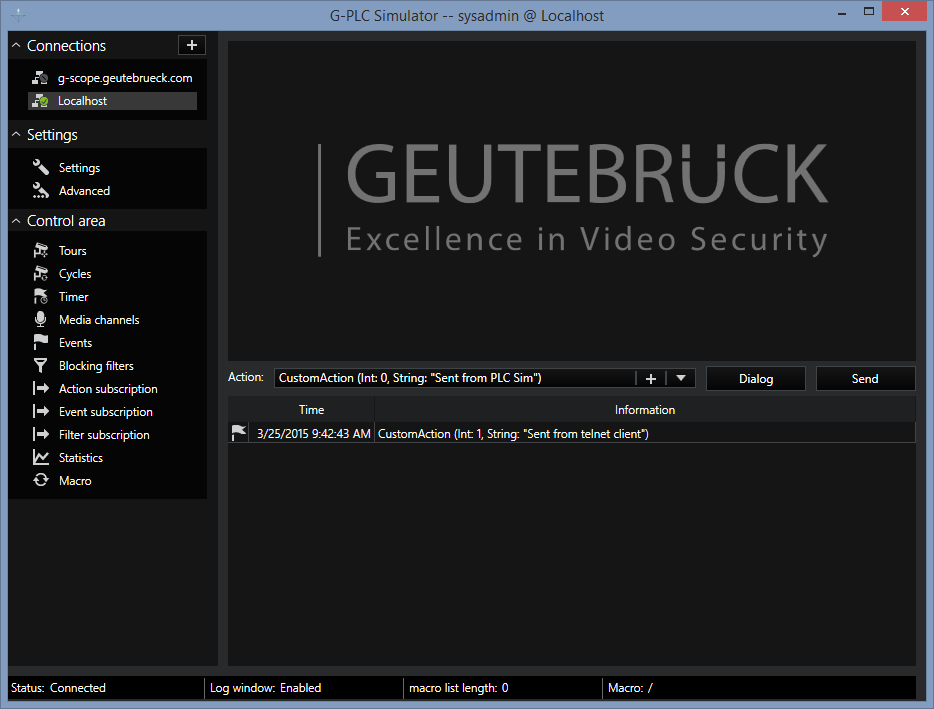
Task: Click the Action input field text
Action: 410,378
